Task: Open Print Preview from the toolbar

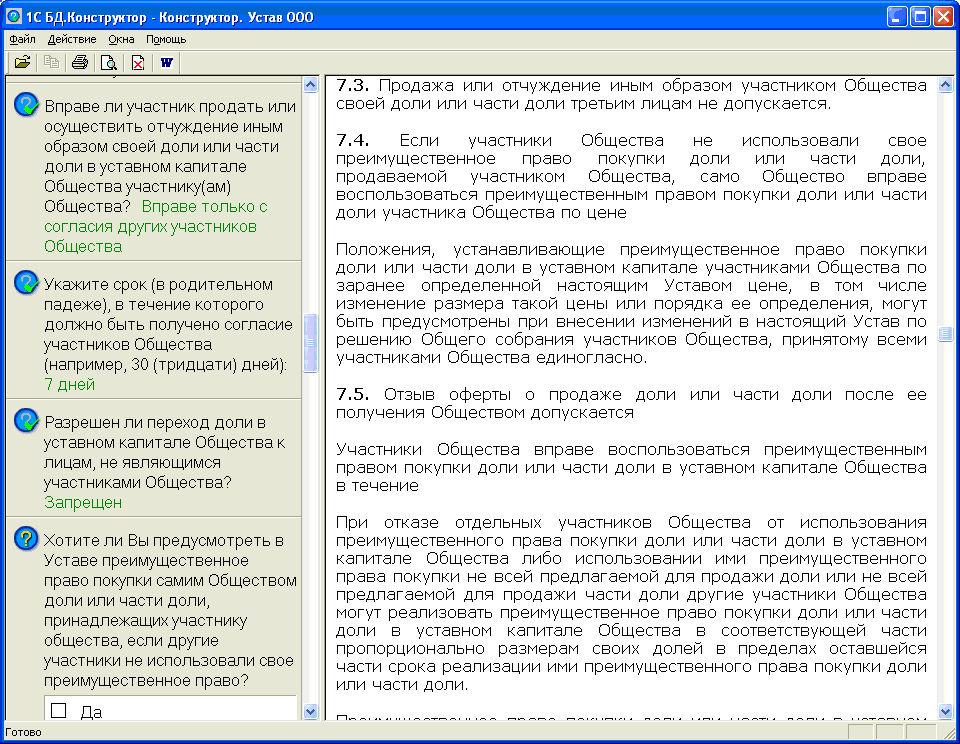Action: coord(108,63)
